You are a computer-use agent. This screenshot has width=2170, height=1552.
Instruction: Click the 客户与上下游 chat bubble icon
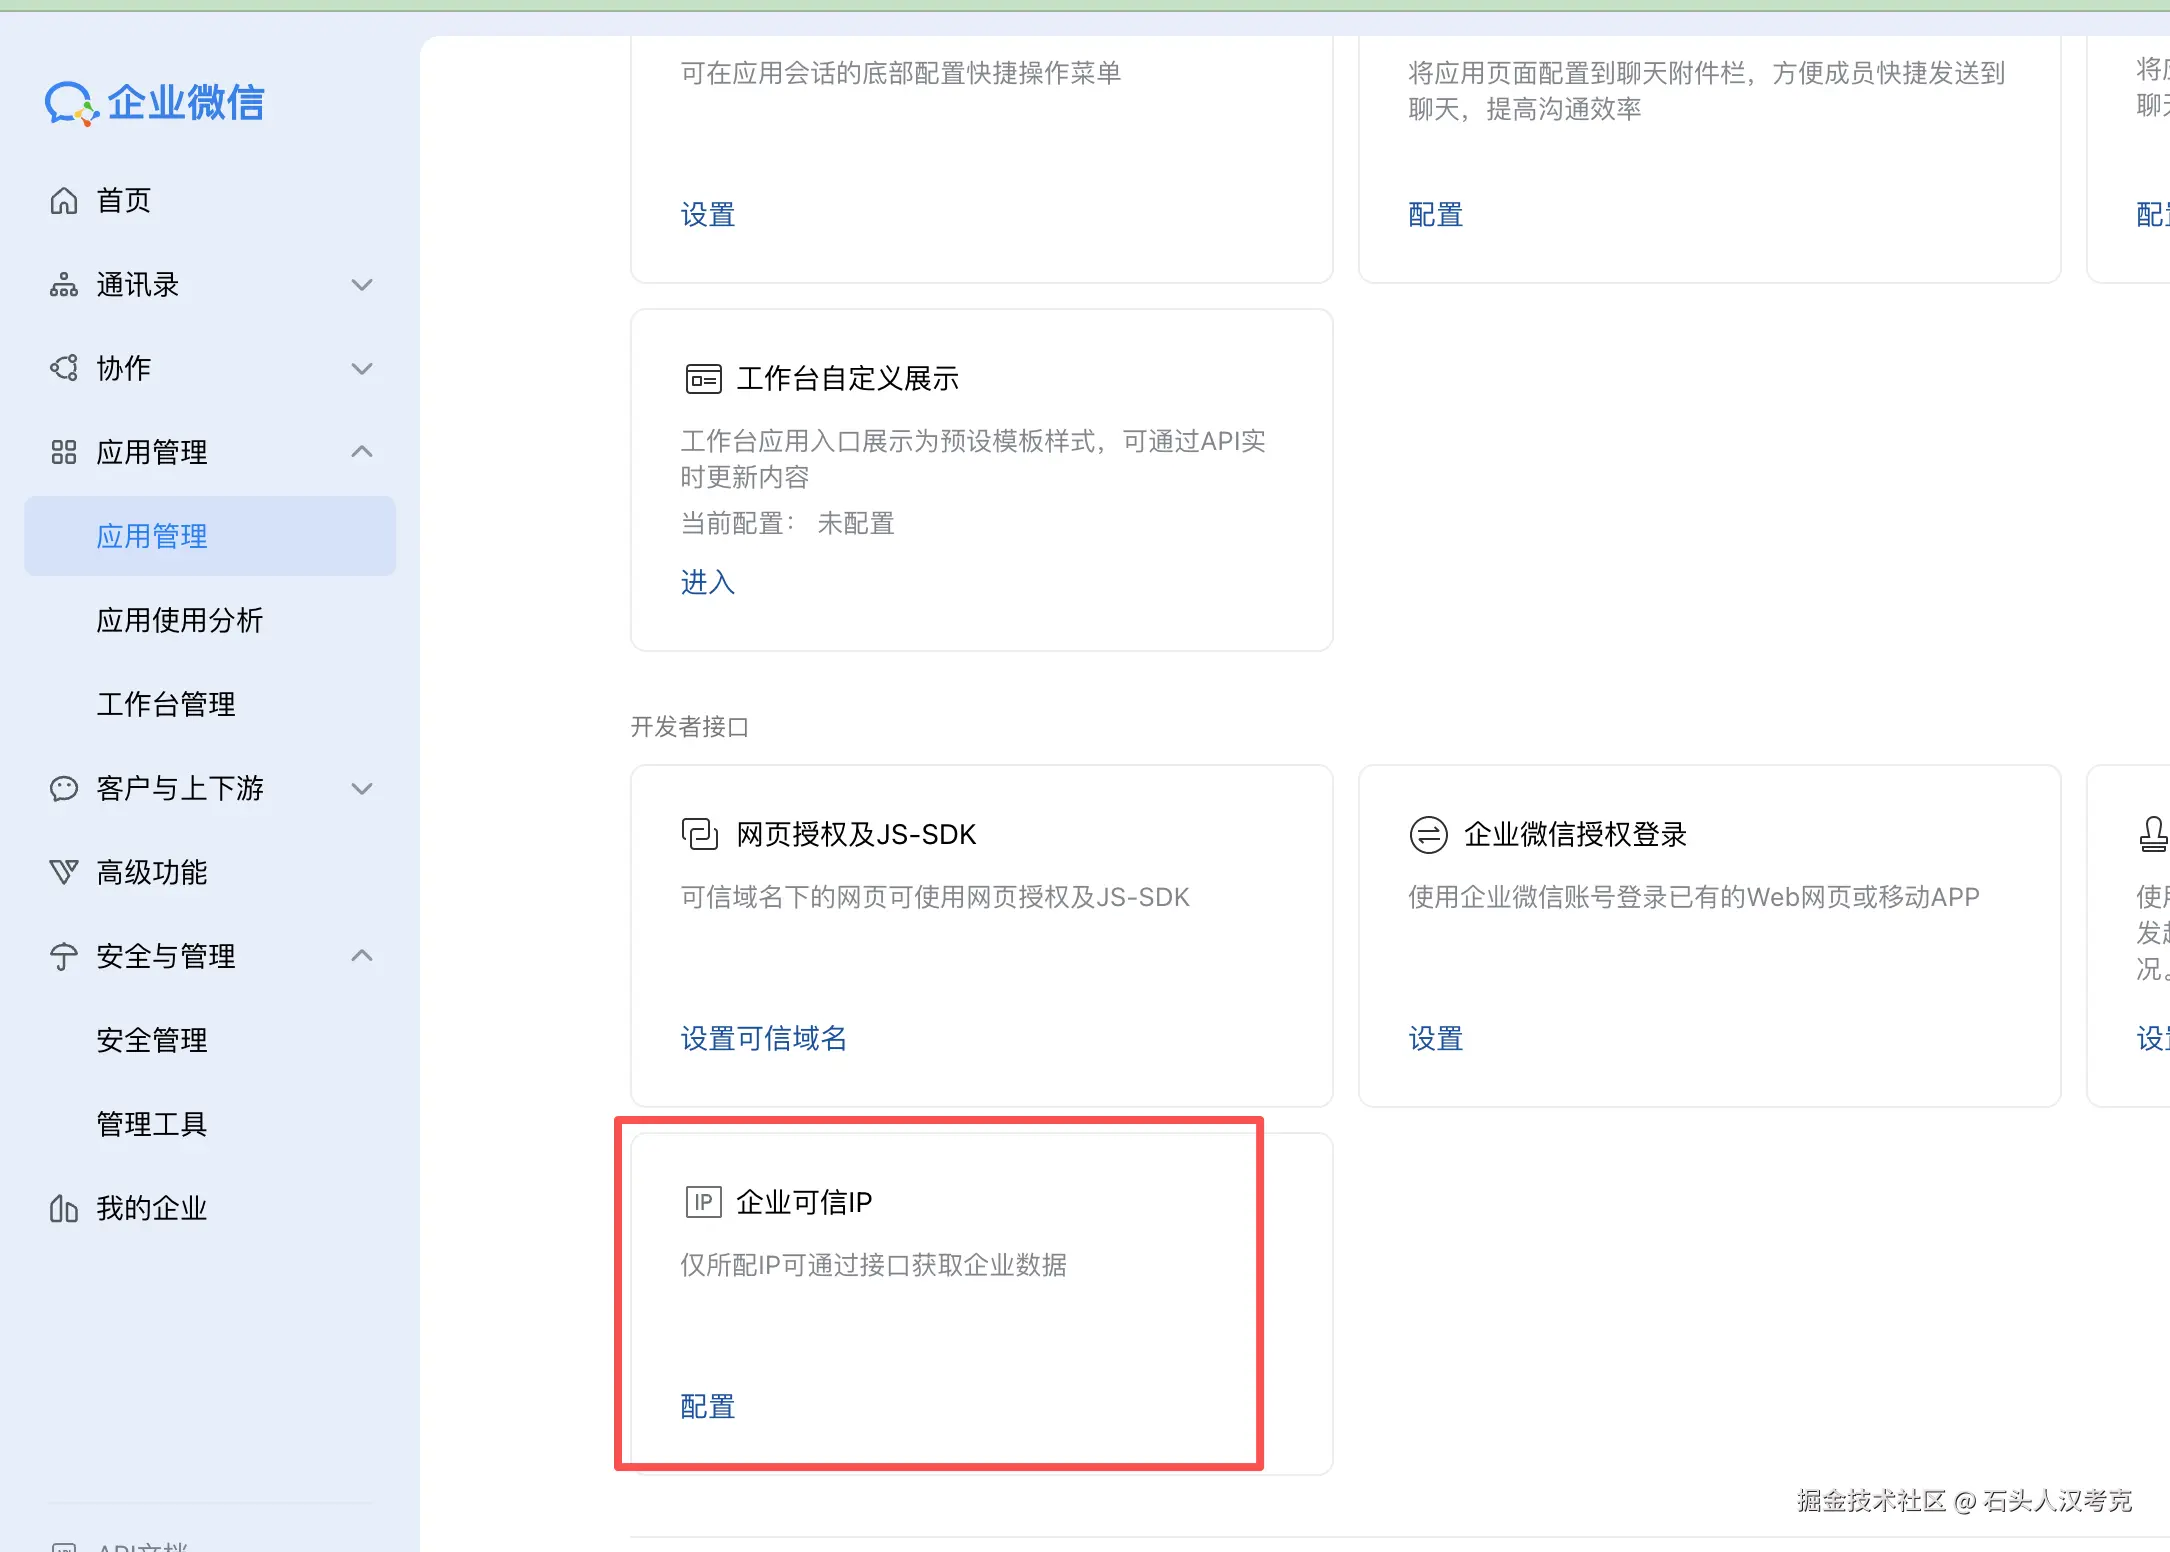coord(64,789)
